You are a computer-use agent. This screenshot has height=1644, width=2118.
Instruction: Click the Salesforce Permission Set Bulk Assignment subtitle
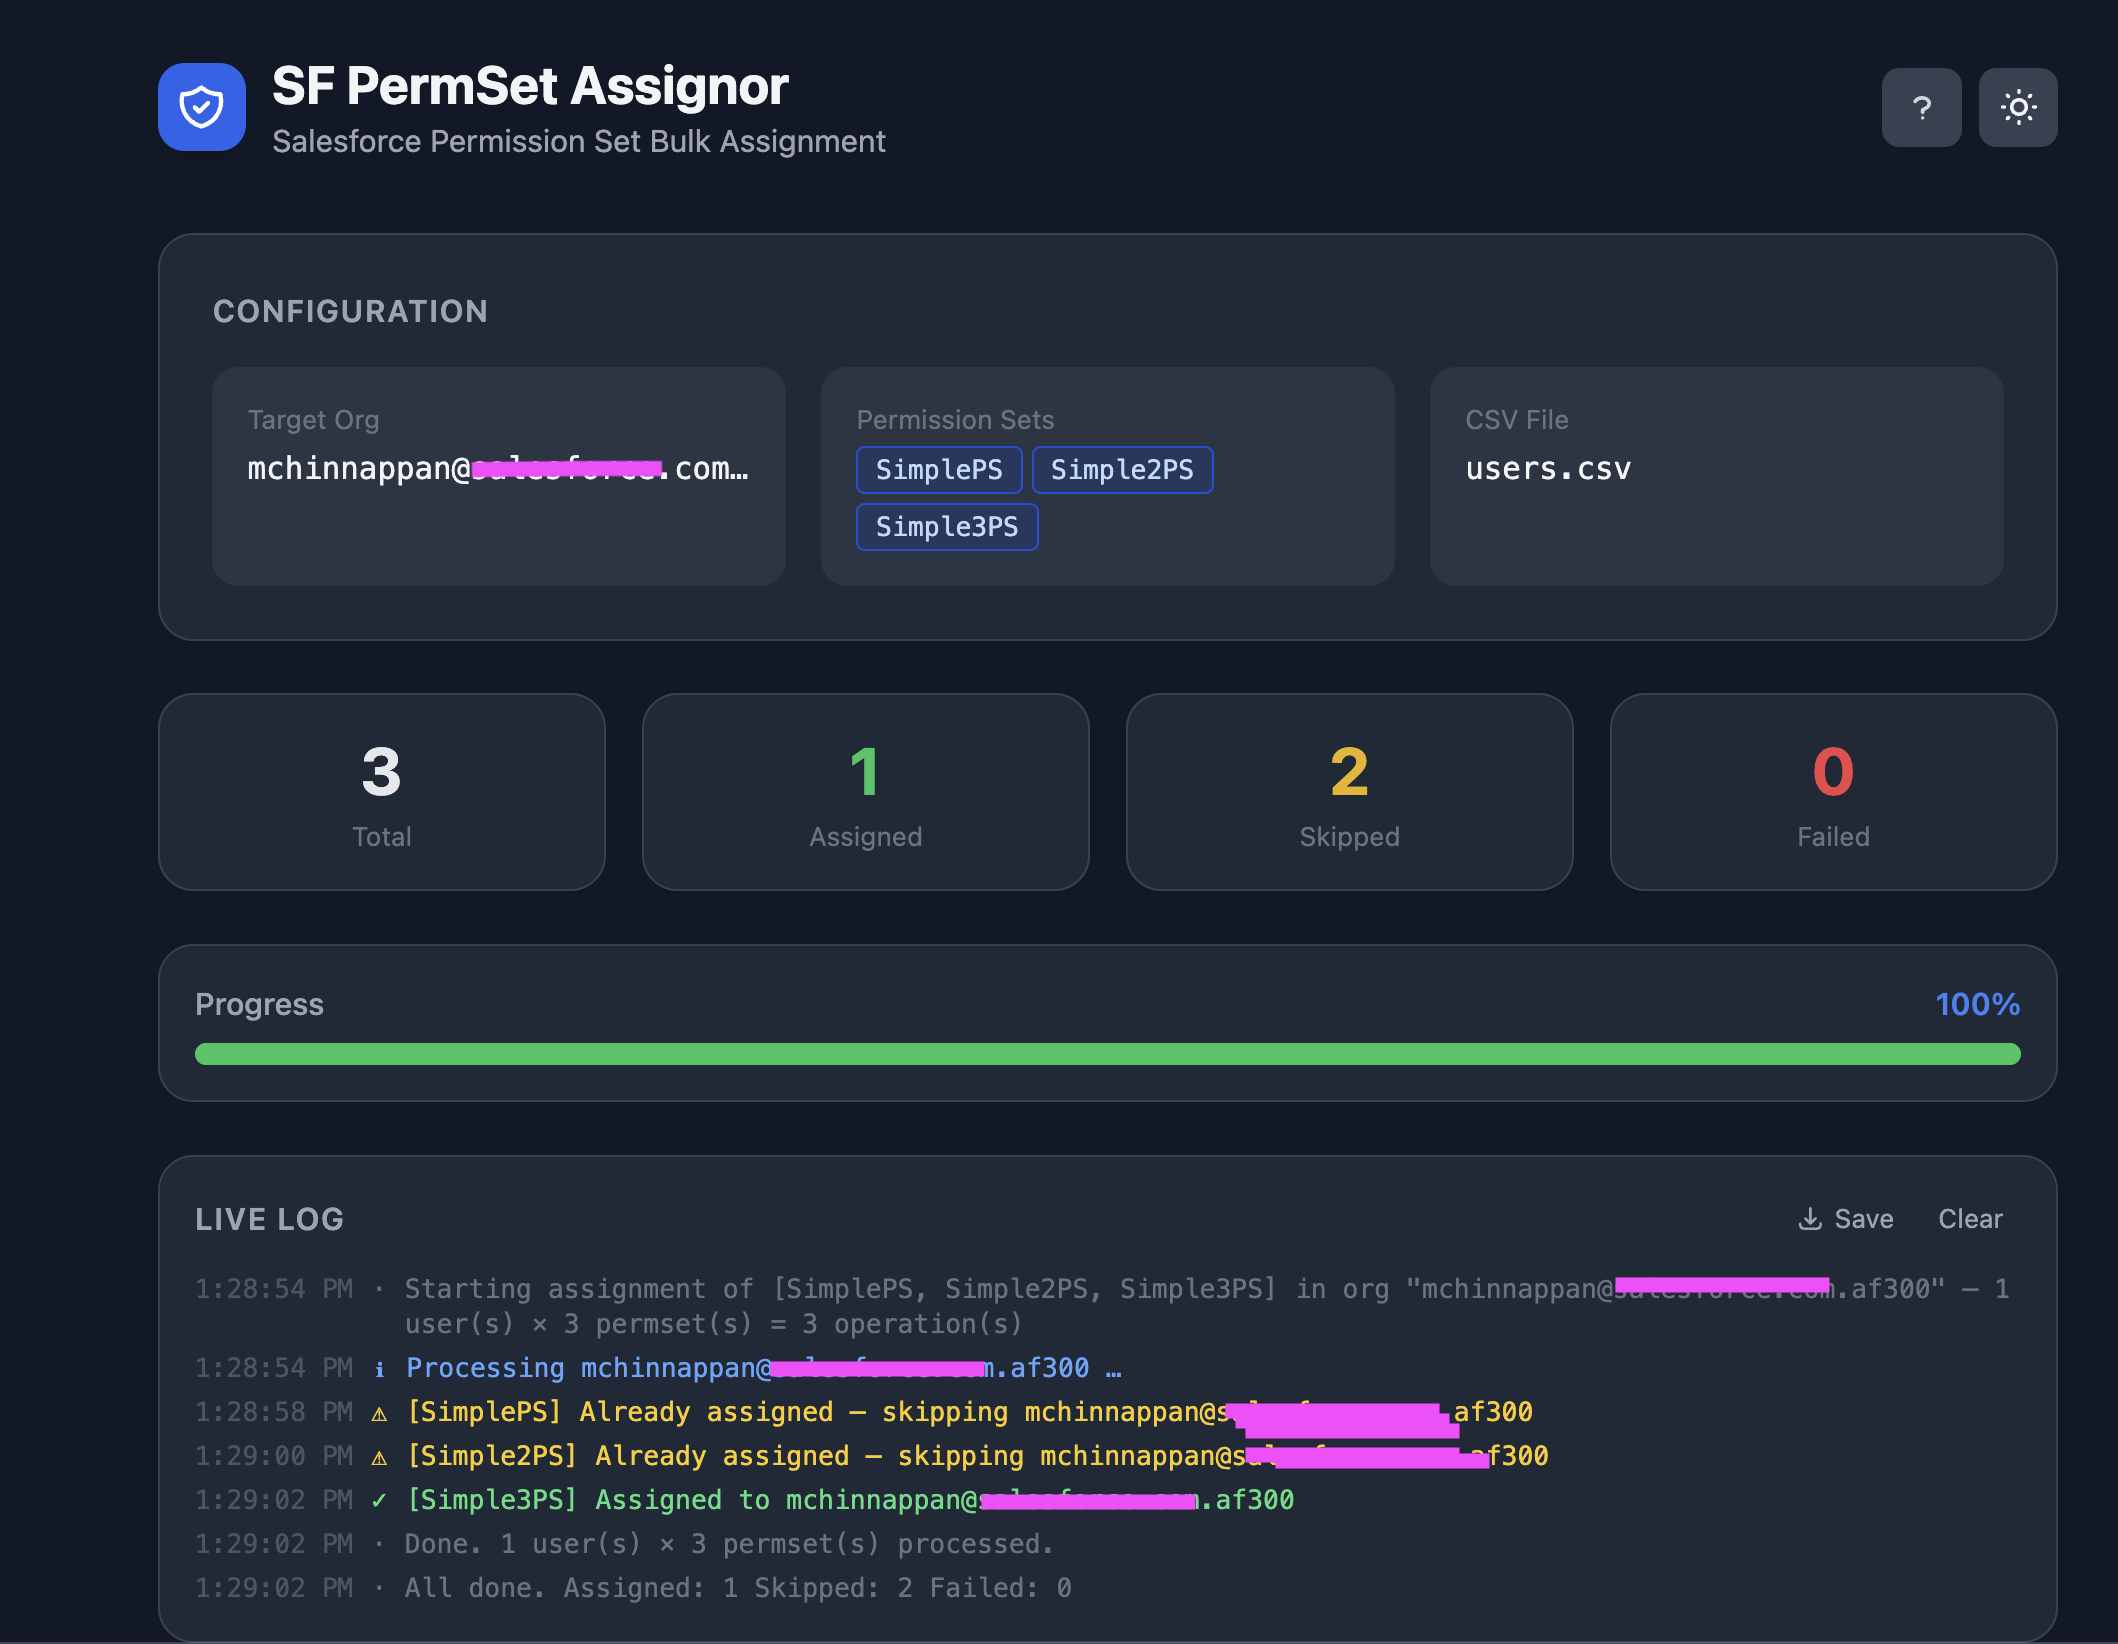point(579,142)
